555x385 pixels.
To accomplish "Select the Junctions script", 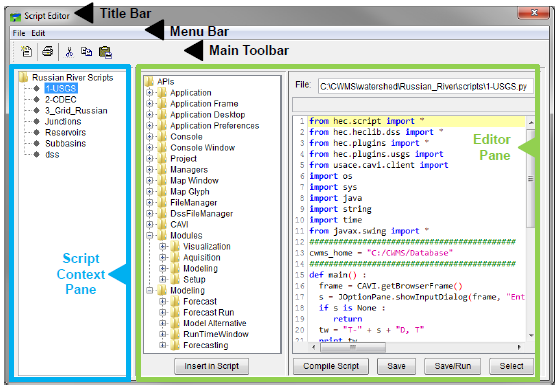I will coord(63,121).
